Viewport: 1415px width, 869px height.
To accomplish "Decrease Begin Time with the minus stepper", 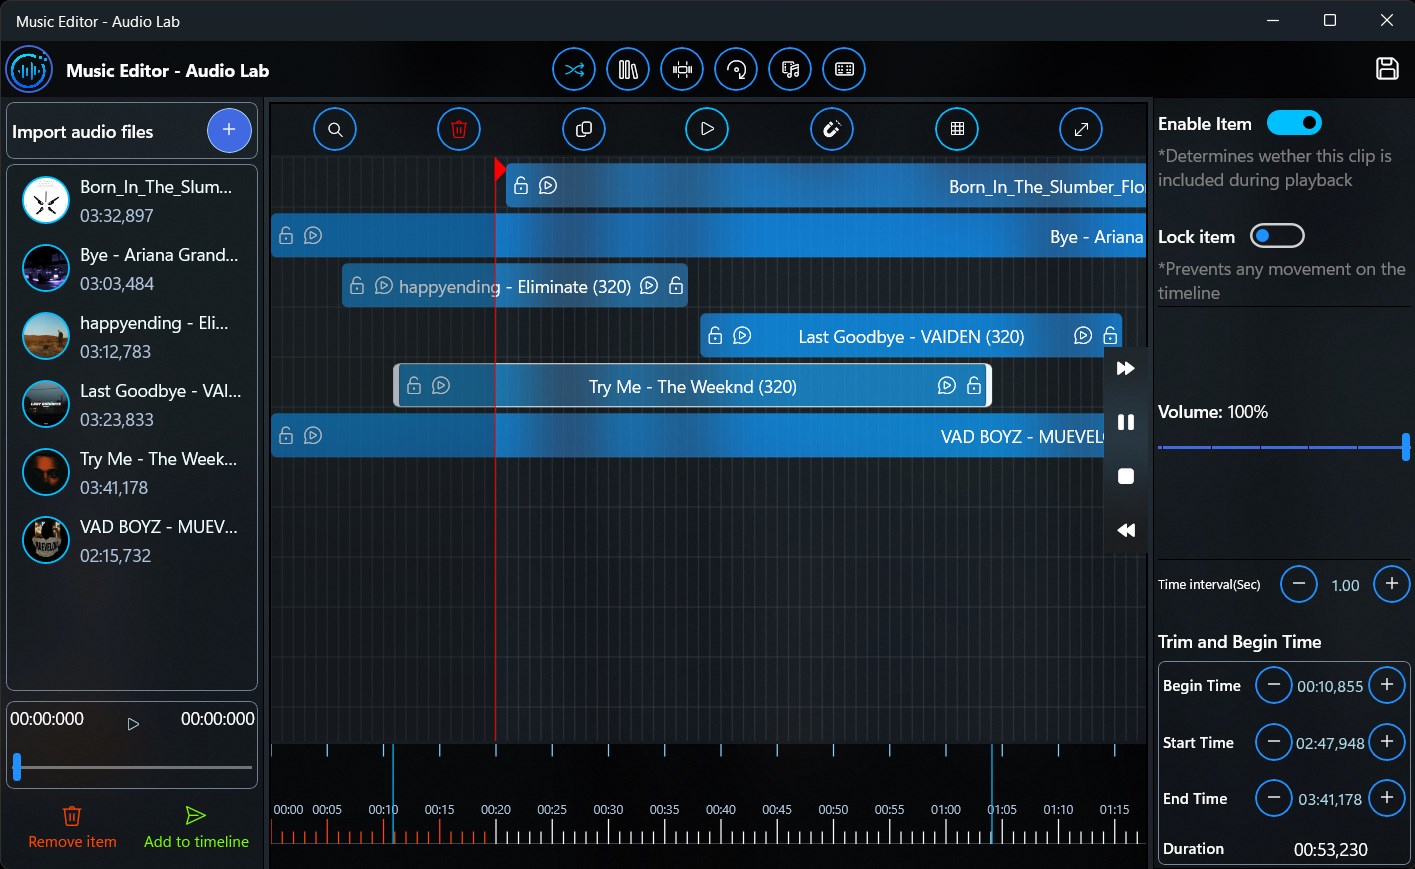I will (1273, 685).
